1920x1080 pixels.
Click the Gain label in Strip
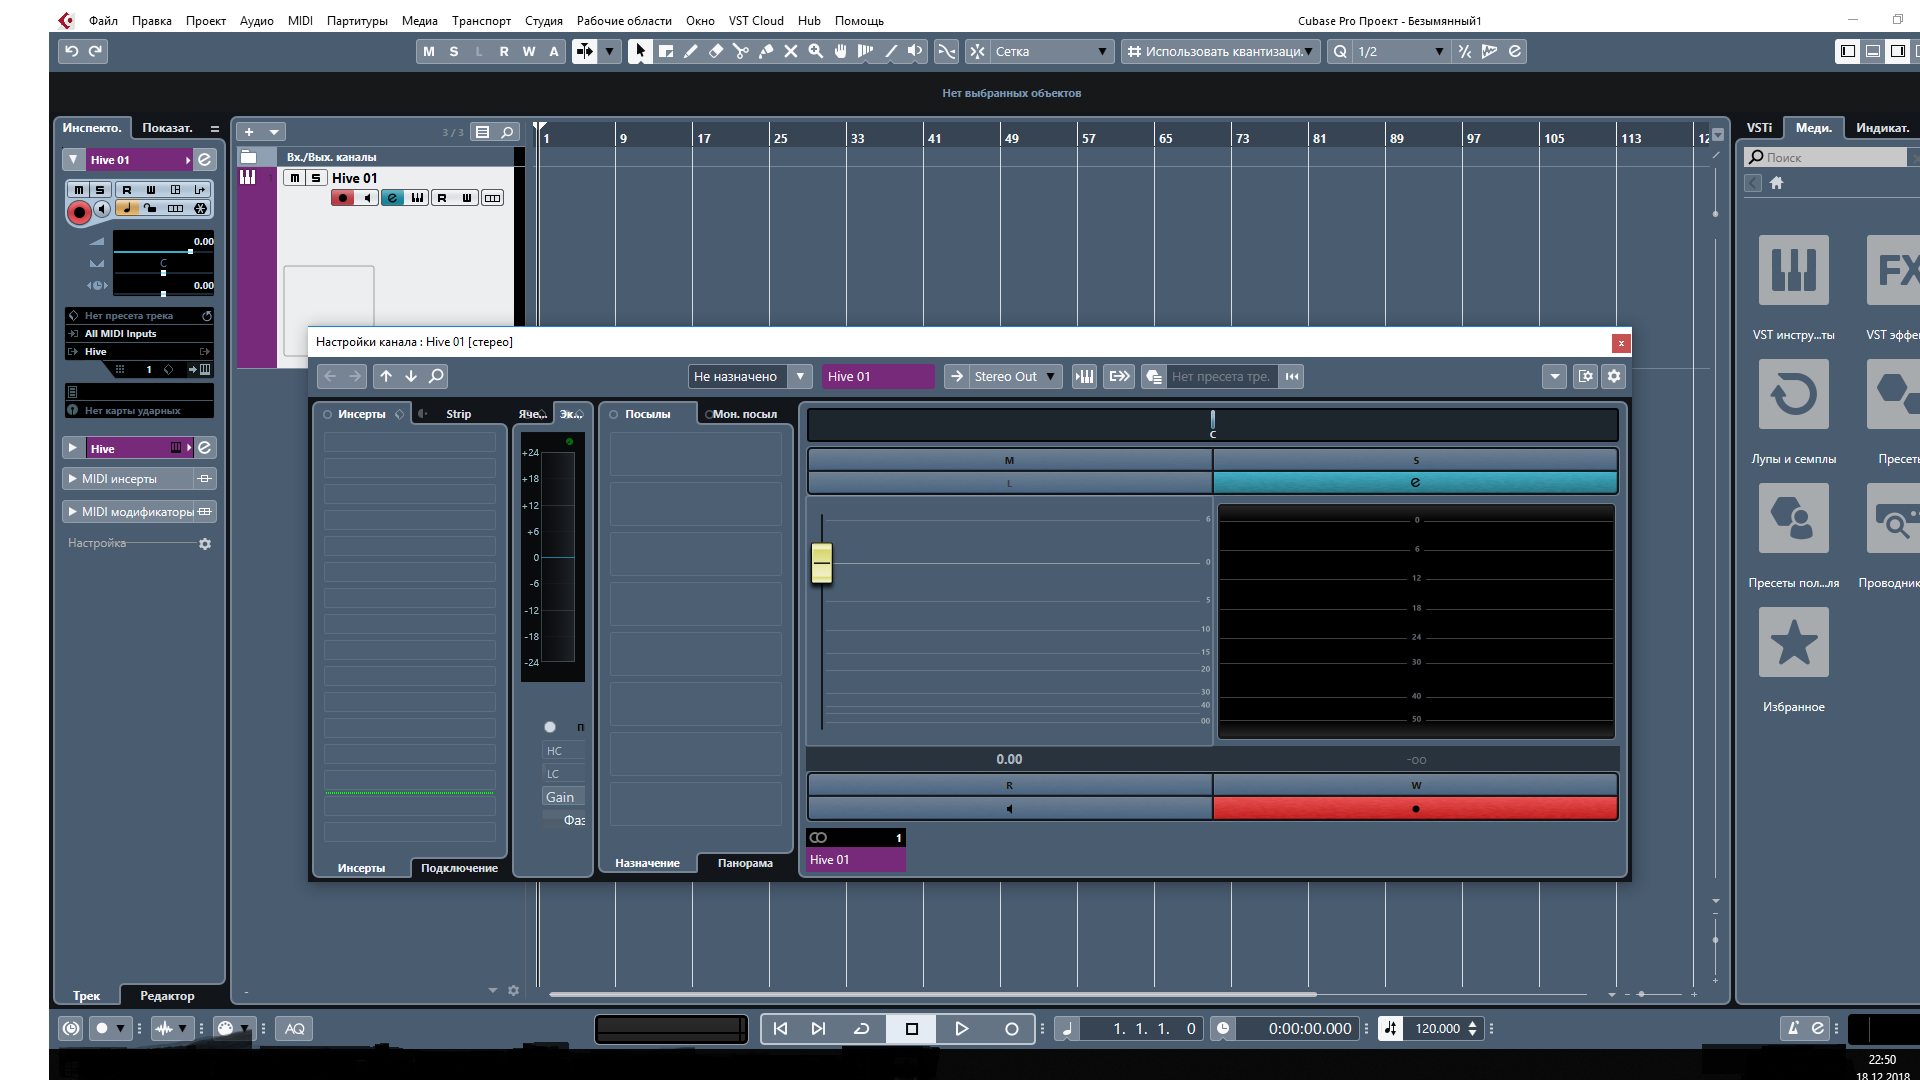(560, 797)
